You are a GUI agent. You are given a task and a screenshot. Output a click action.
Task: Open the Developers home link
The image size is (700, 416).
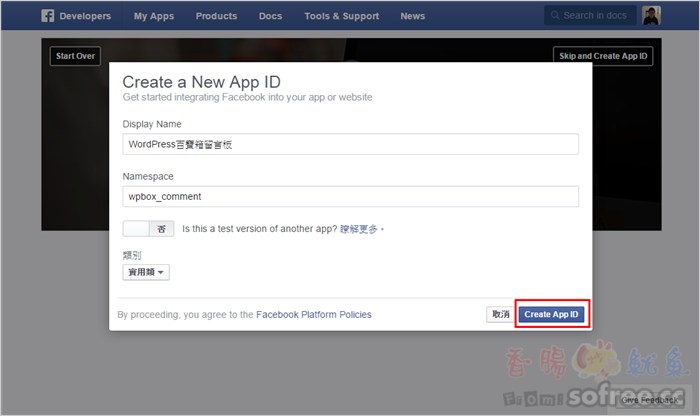pos(85,16)
